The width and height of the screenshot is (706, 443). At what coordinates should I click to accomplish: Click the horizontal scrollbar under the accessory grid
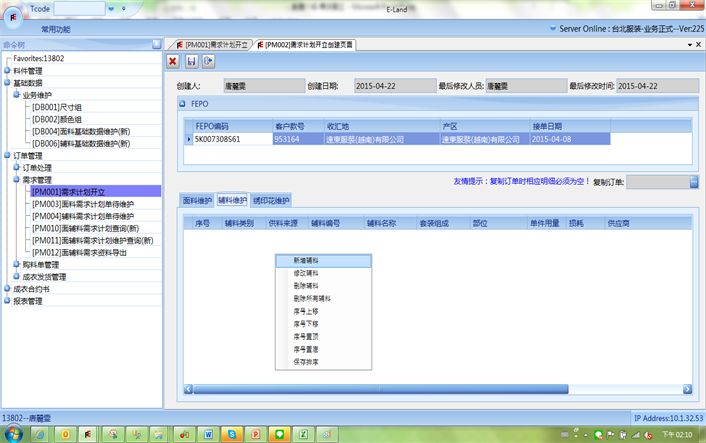435,388
